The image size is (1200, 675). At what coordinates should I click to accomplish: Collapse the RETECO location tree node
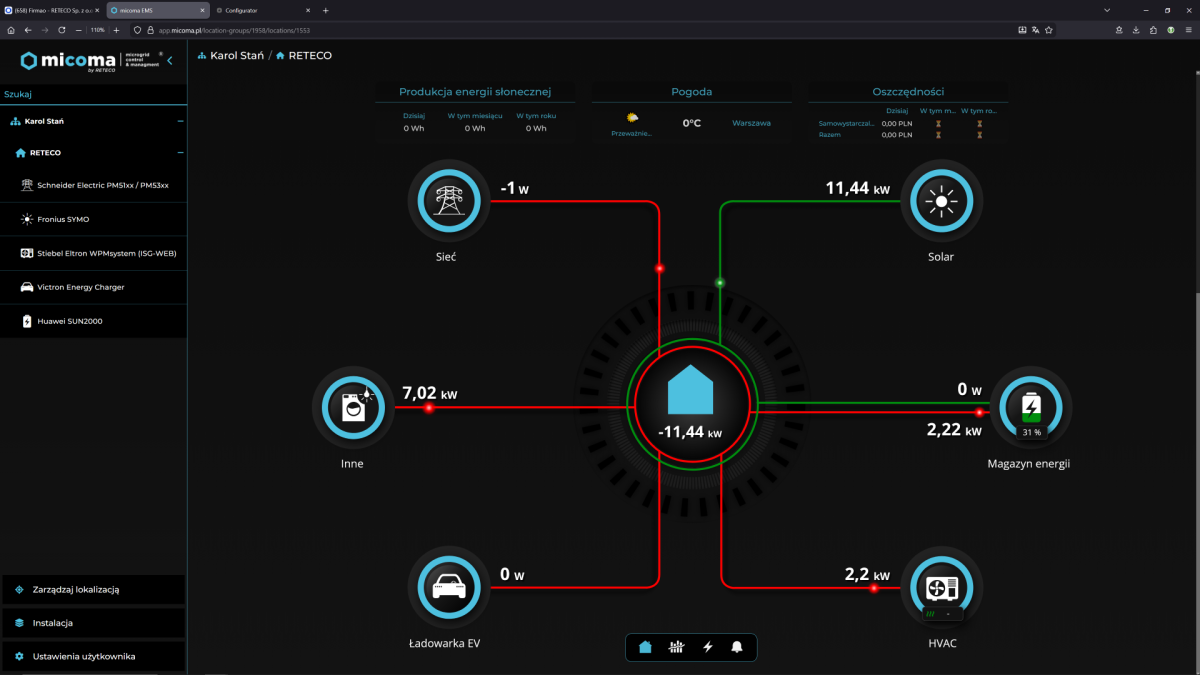[180, 153]
